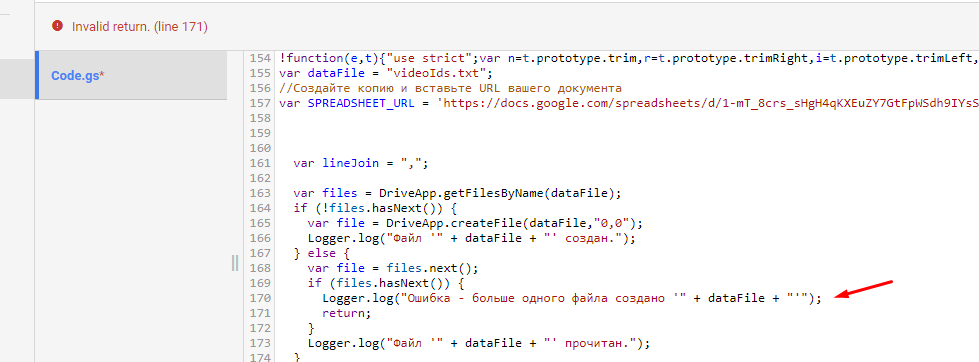The width and height of the screenshot is (979, 362).
Task: Click line number 163 in the gutter
Action: point(259,193)
